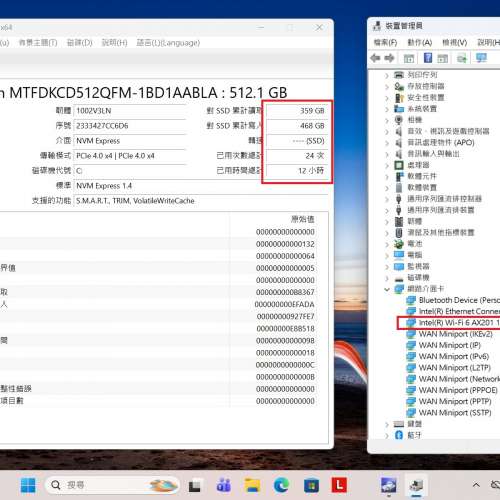The width and height of the screenshot is (500, 500).
Task: Open the red L app on the taskbar
Action: click(339, 485)
